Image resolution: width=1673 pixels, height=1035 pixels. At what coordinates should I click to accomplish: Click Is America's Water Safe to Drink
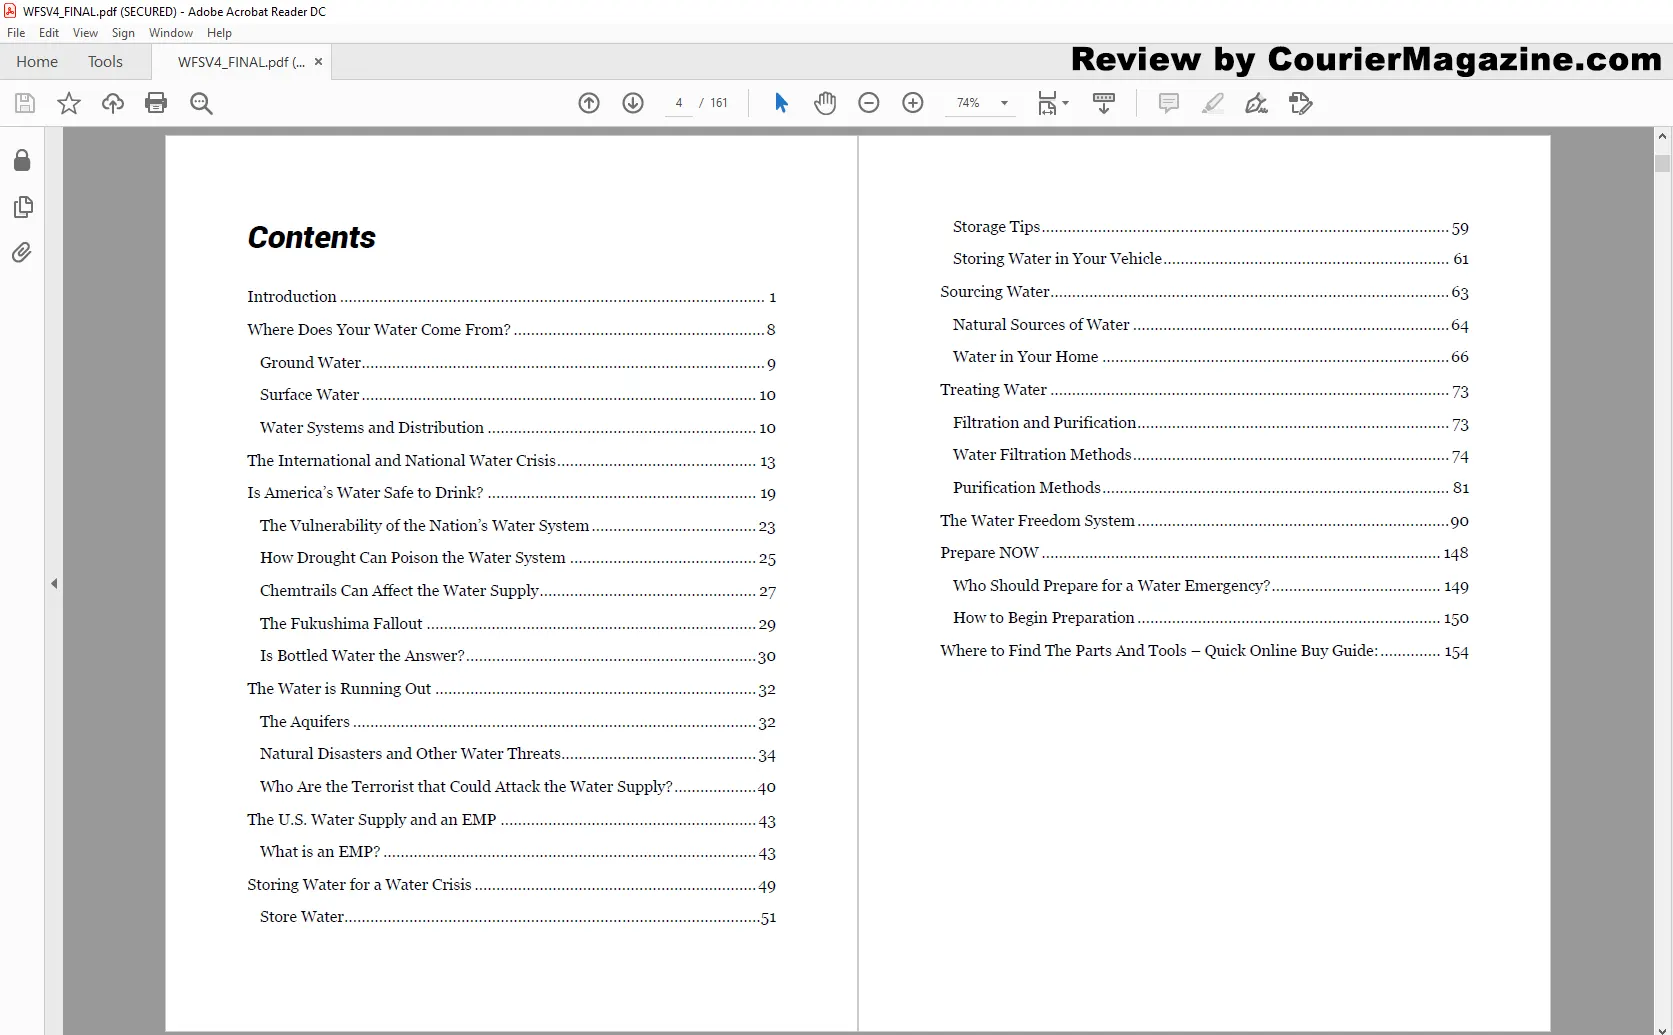coord(511,493)
